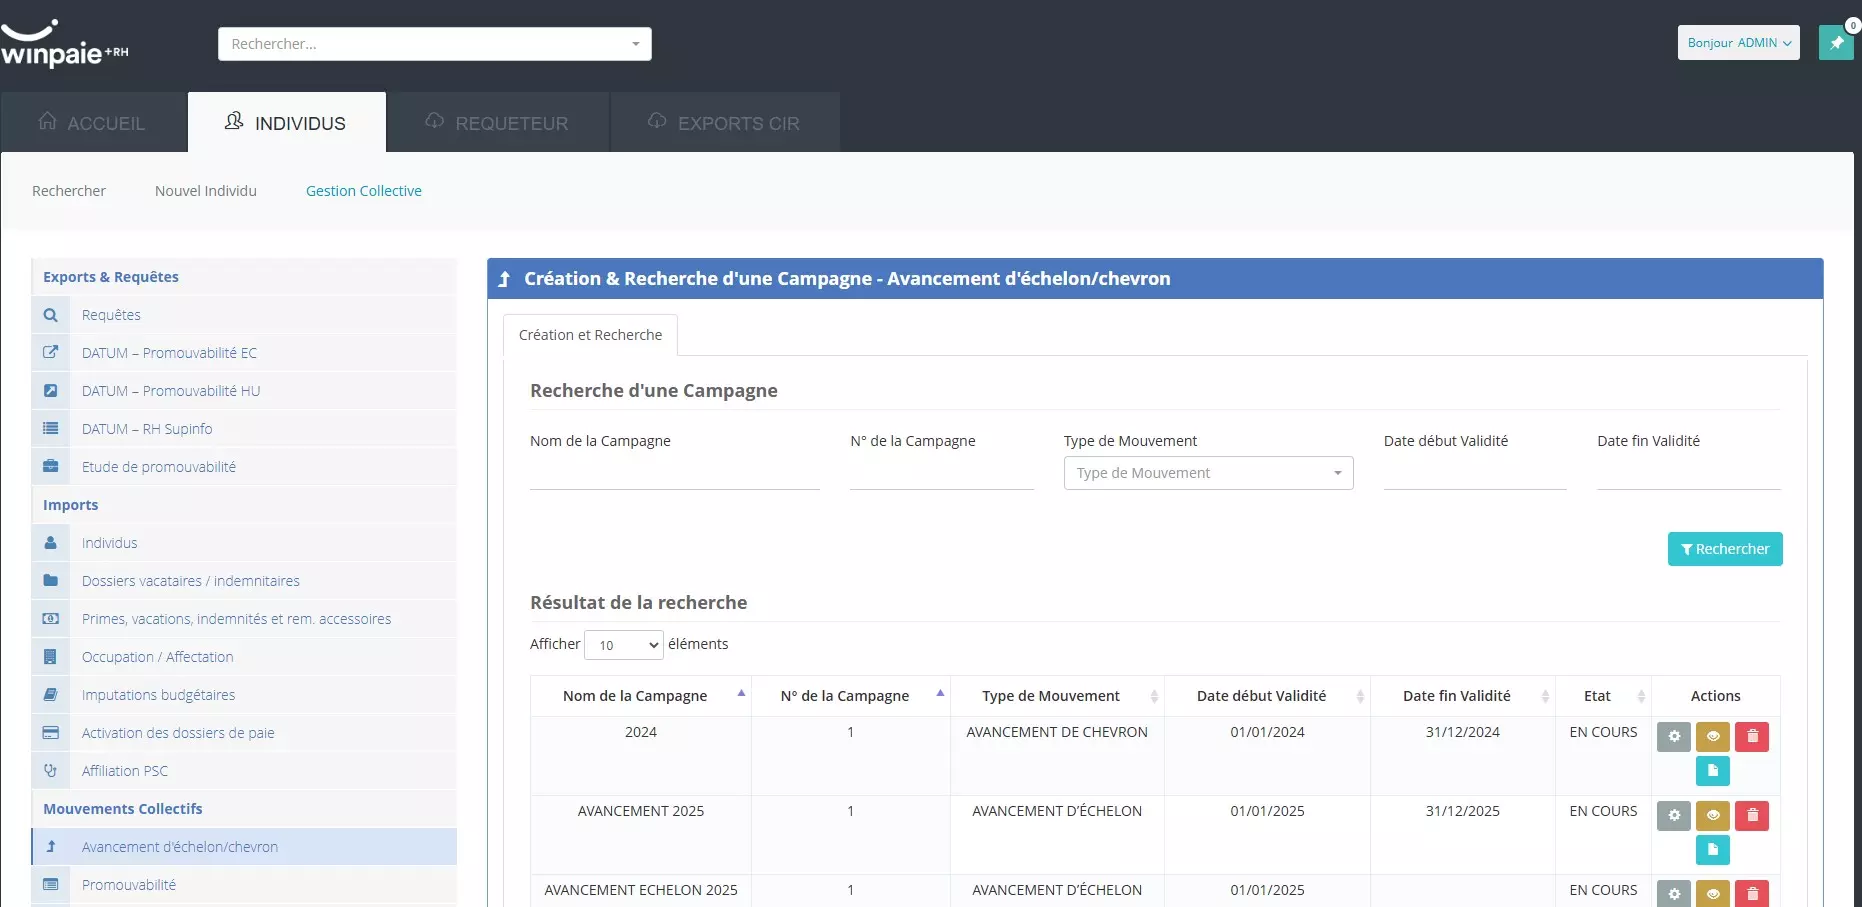The height and width of the screenshot is (907, 1862).
Task: Click the book icon beside Imputations budgétaires
Action: pyautogui.click(x=51, y=695)
